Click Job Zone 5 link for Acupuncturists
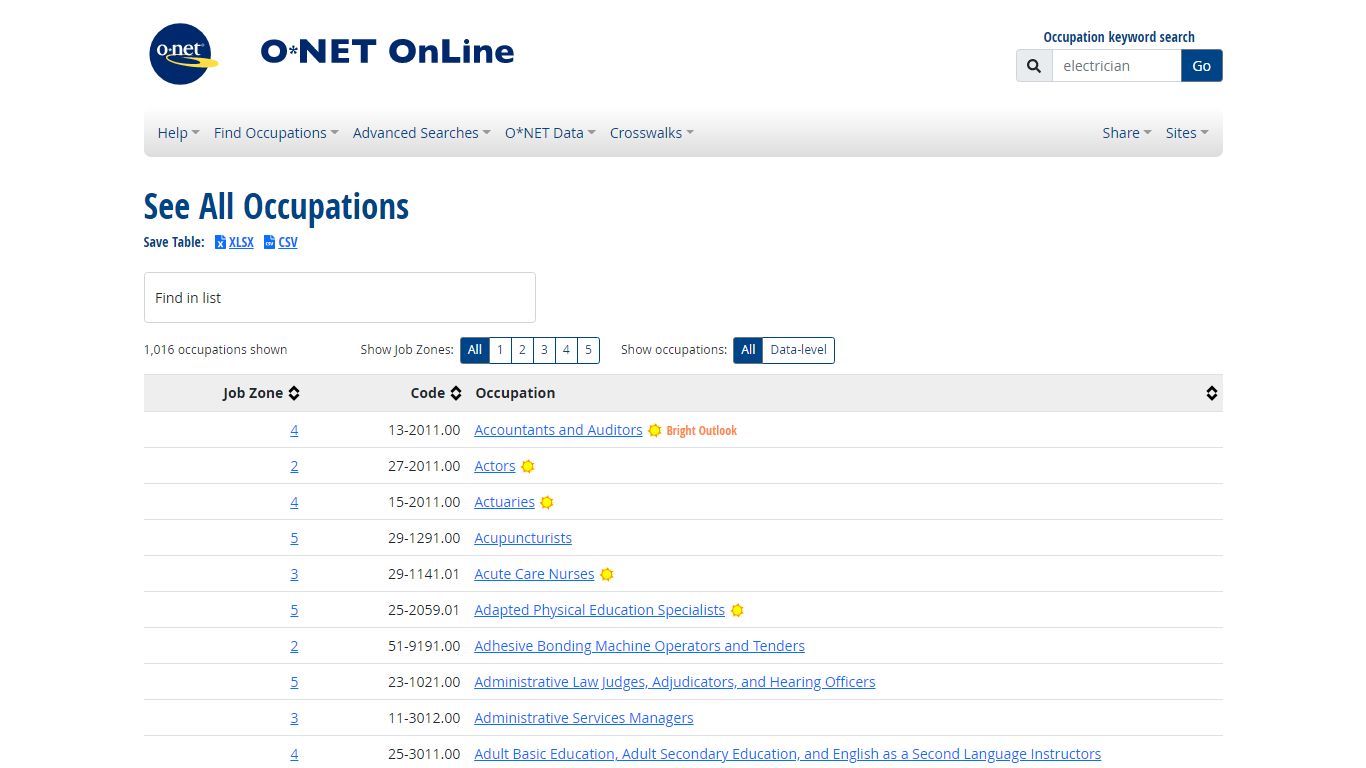 [294, 538]
